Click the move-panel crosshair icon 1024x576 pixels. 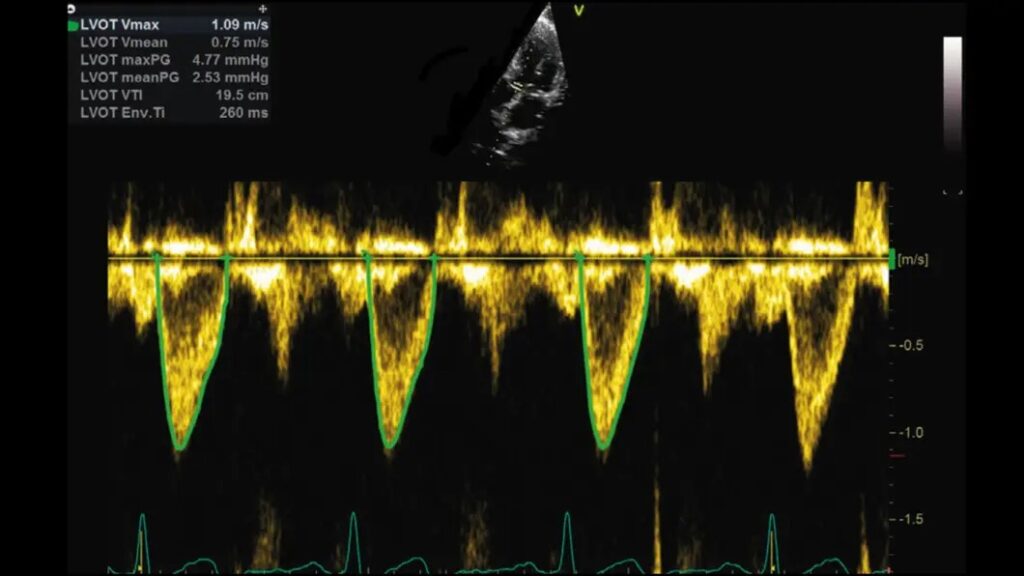pos(263,9)
